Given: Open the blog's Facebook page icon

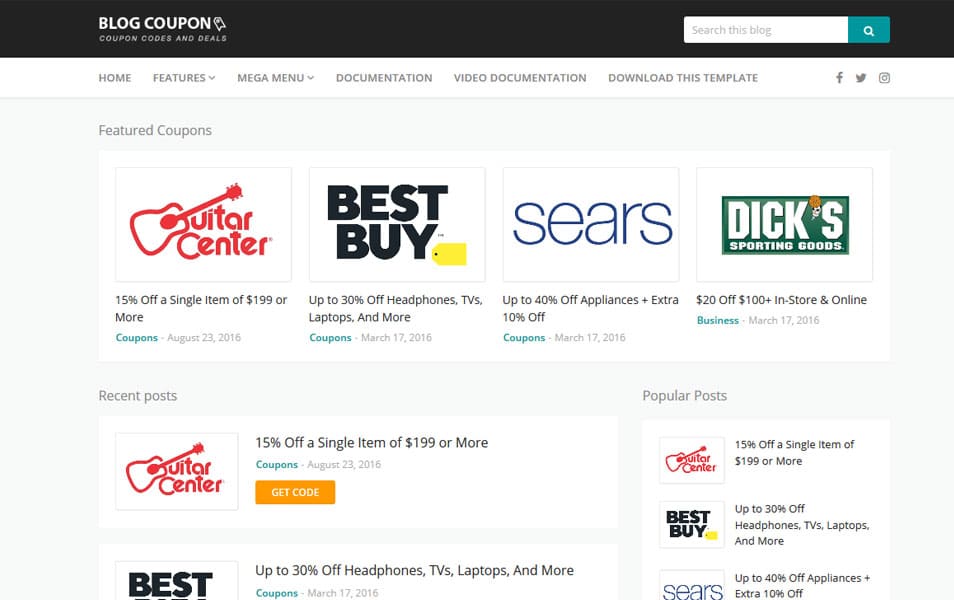Looking at the screenshot, I should coord(839,77).
